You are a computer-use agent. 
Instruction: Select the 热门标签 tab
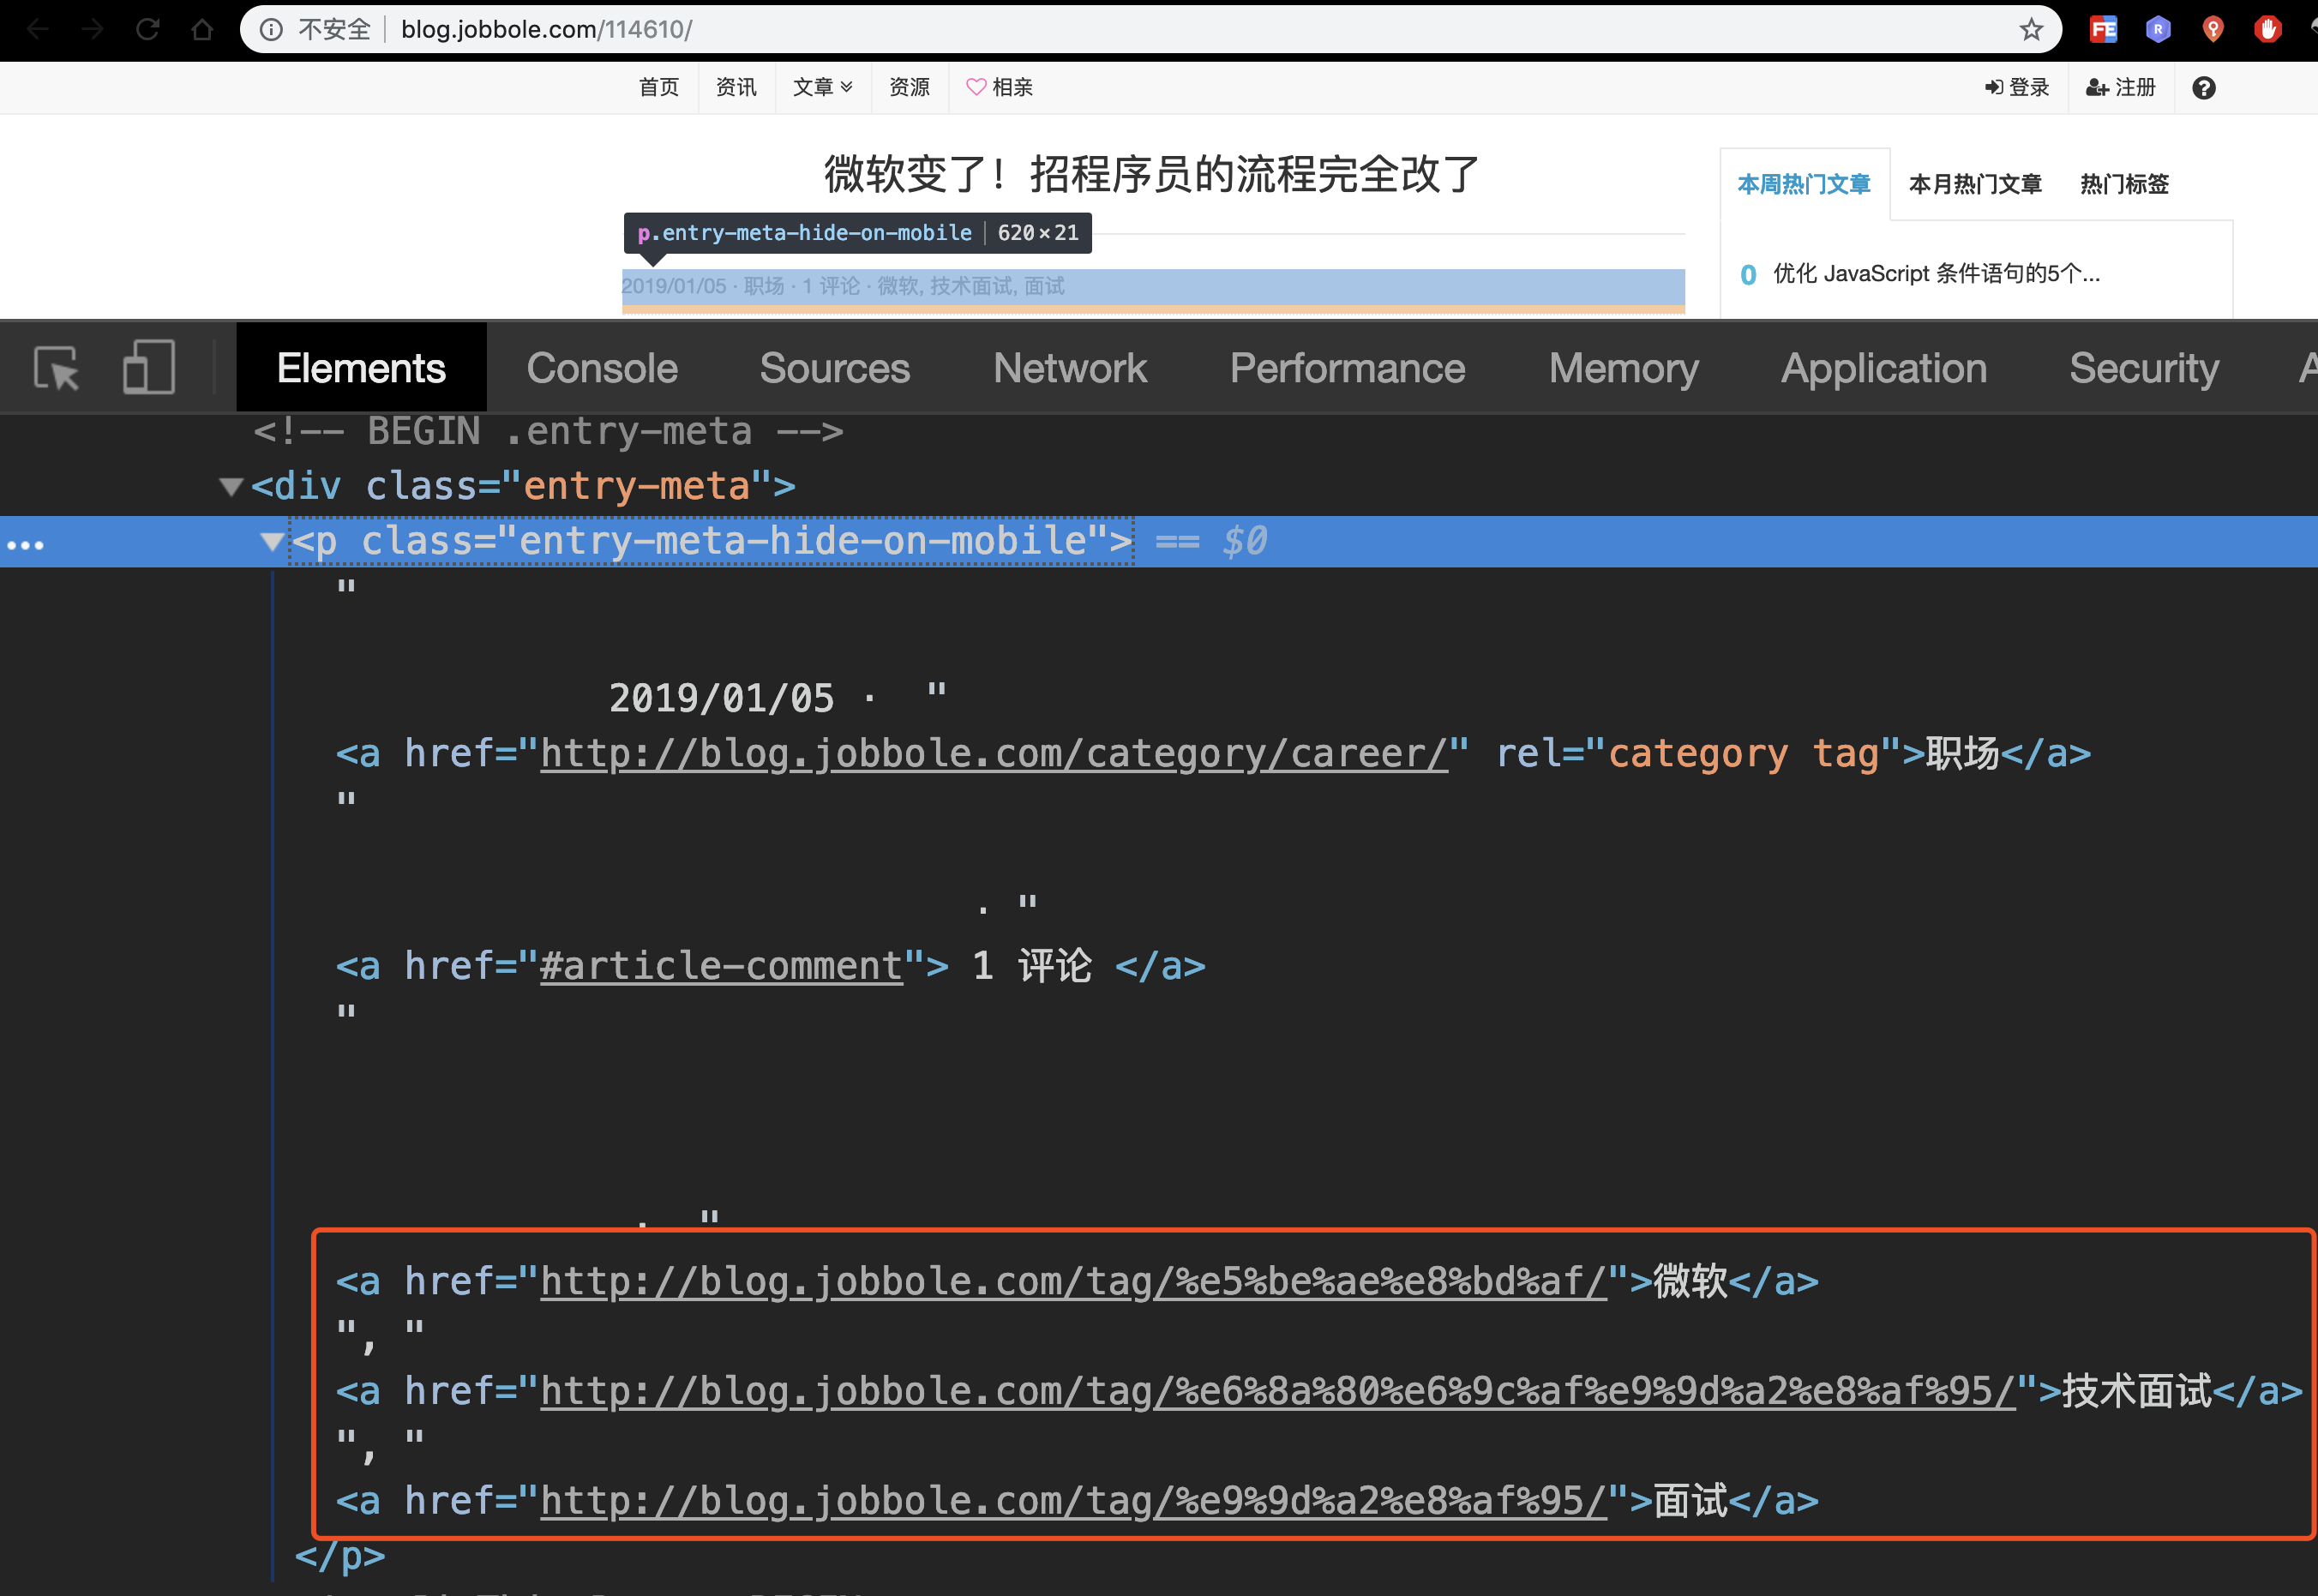tap(2124, 184)
